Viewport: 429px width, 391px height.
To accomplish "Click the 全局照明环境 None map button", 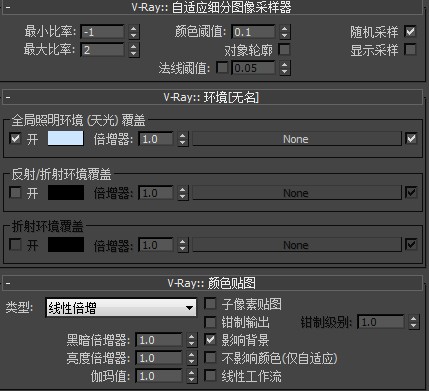I will pos(297,139).
